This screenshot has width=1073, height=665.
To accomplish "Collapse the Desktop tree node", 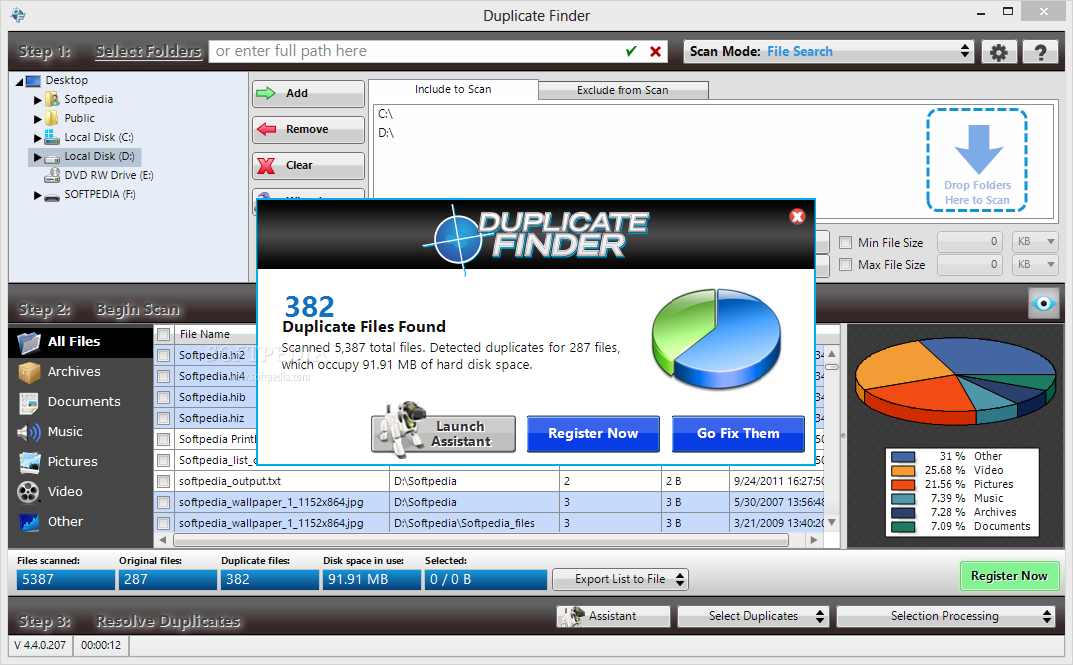I will pyautogui.click(x=19, y=81).
